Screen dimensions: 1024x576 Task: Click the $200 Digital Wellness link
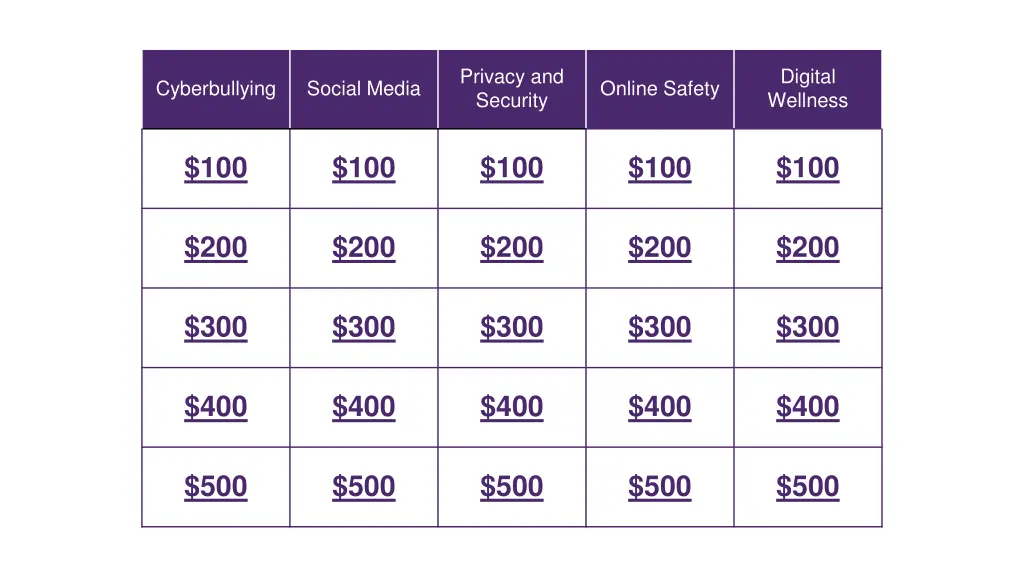click(x=807, y=248)
